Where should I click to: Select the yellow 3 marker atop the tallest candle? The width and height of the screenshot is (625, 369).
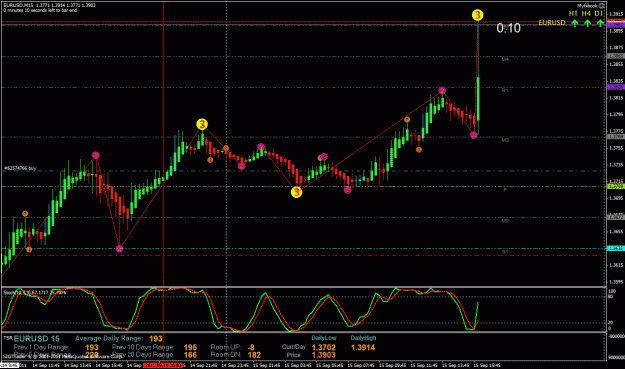(478, 15)
